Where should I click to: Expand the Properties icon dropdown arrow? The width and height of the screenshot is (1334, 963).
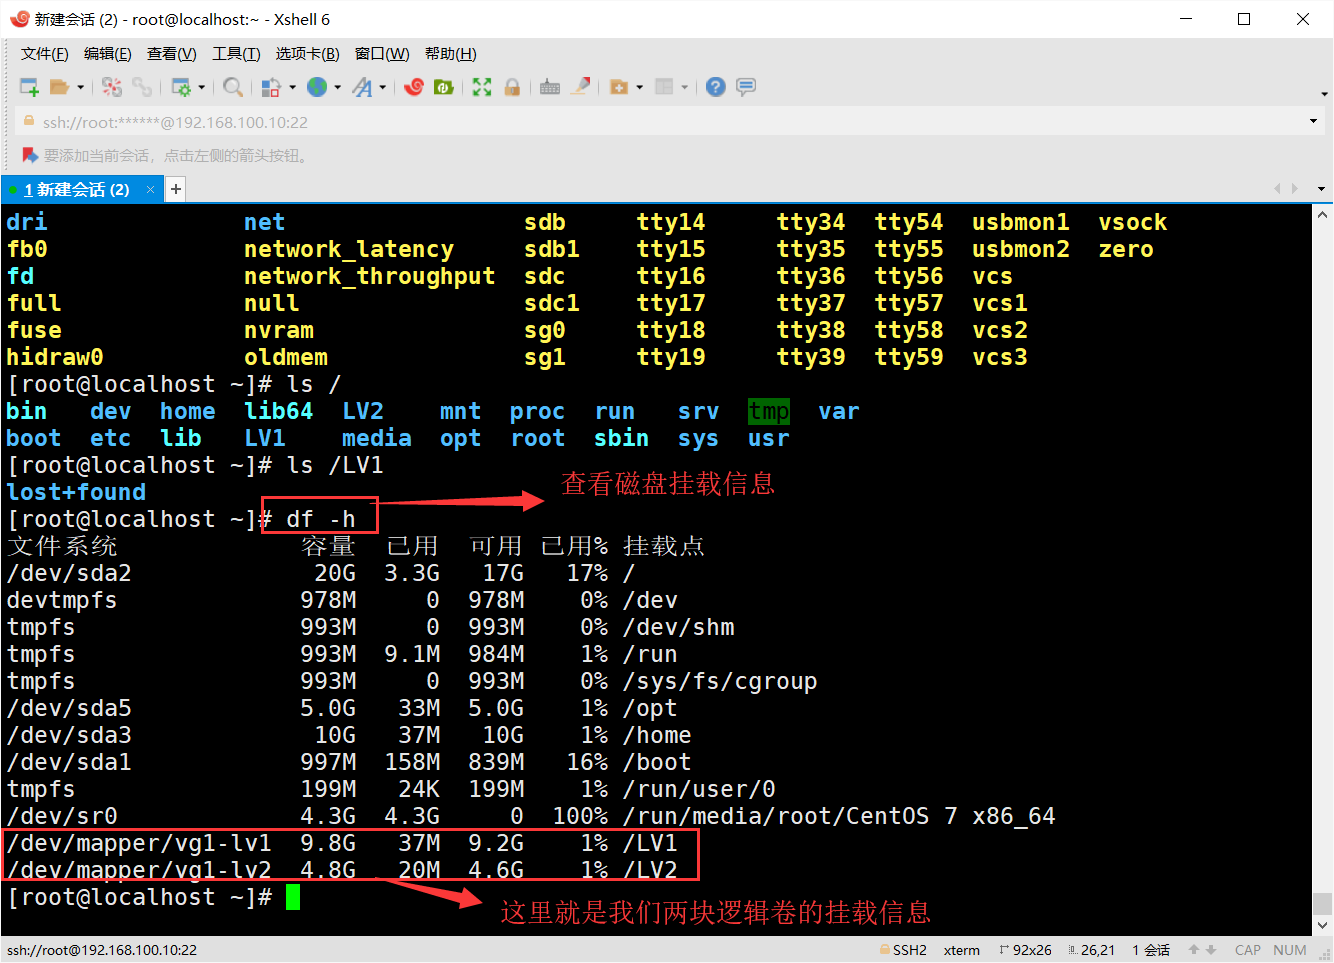[201, 87]
